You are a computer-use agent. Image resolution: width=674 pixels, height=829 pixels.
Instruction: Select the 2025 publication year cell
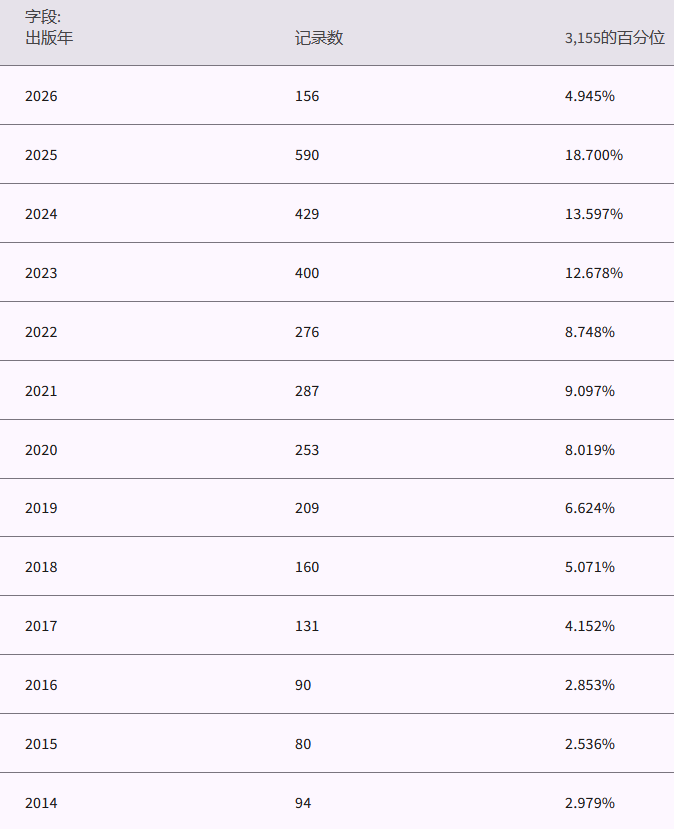(41, 156)
